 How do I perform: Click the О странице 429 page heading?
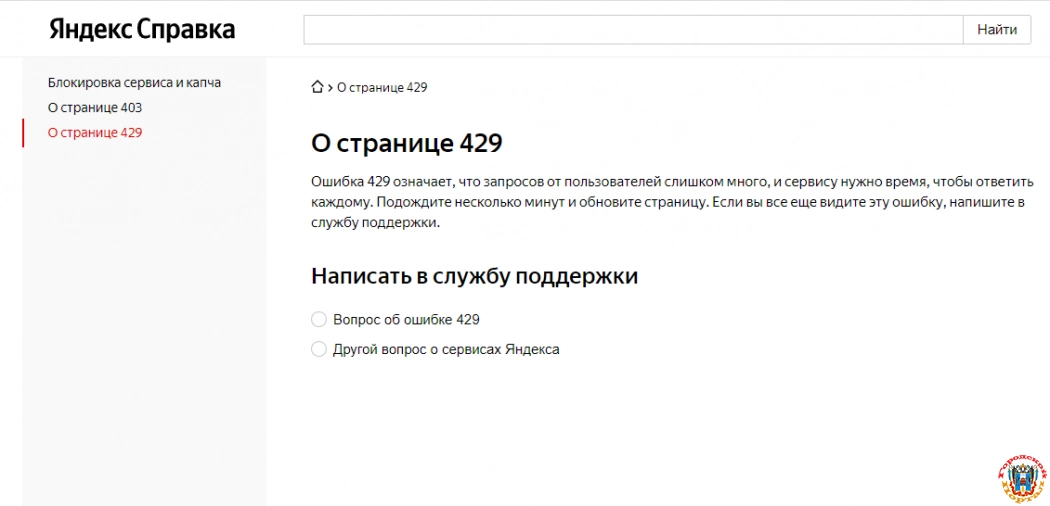(x=407, y=143)
